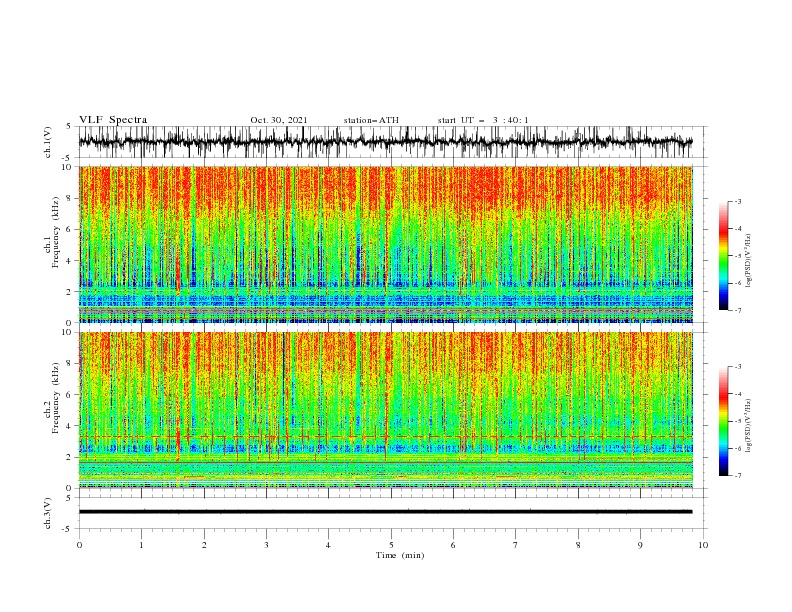Click the "-3" value on ch.2 colorbar
Viewport: 792px width, 612px height.
point(738,367)
